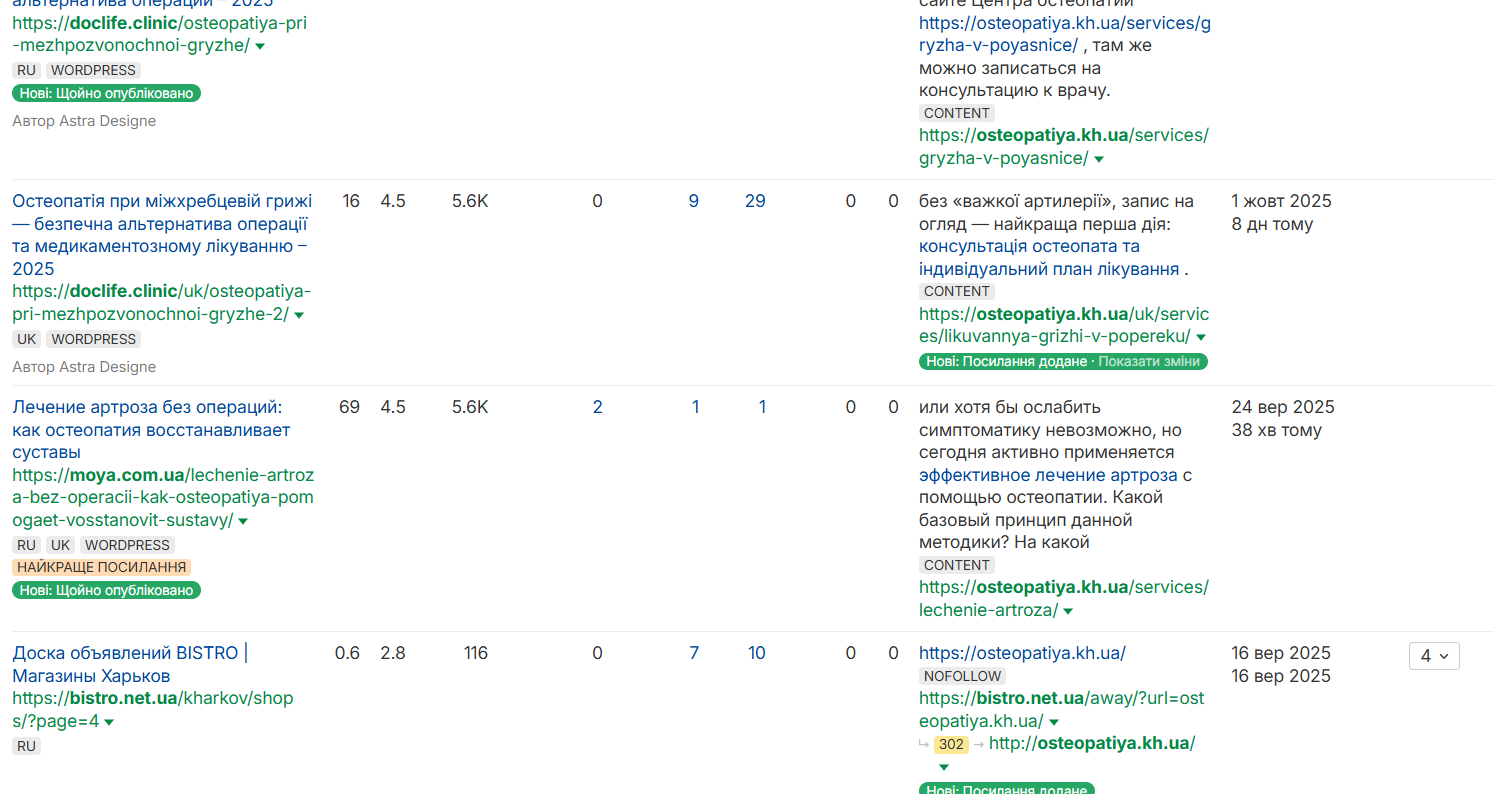Click the date '1 жовт 2025'
Image resolution: width=1494 pixels, height=794 pixels.
[1282, 201]
